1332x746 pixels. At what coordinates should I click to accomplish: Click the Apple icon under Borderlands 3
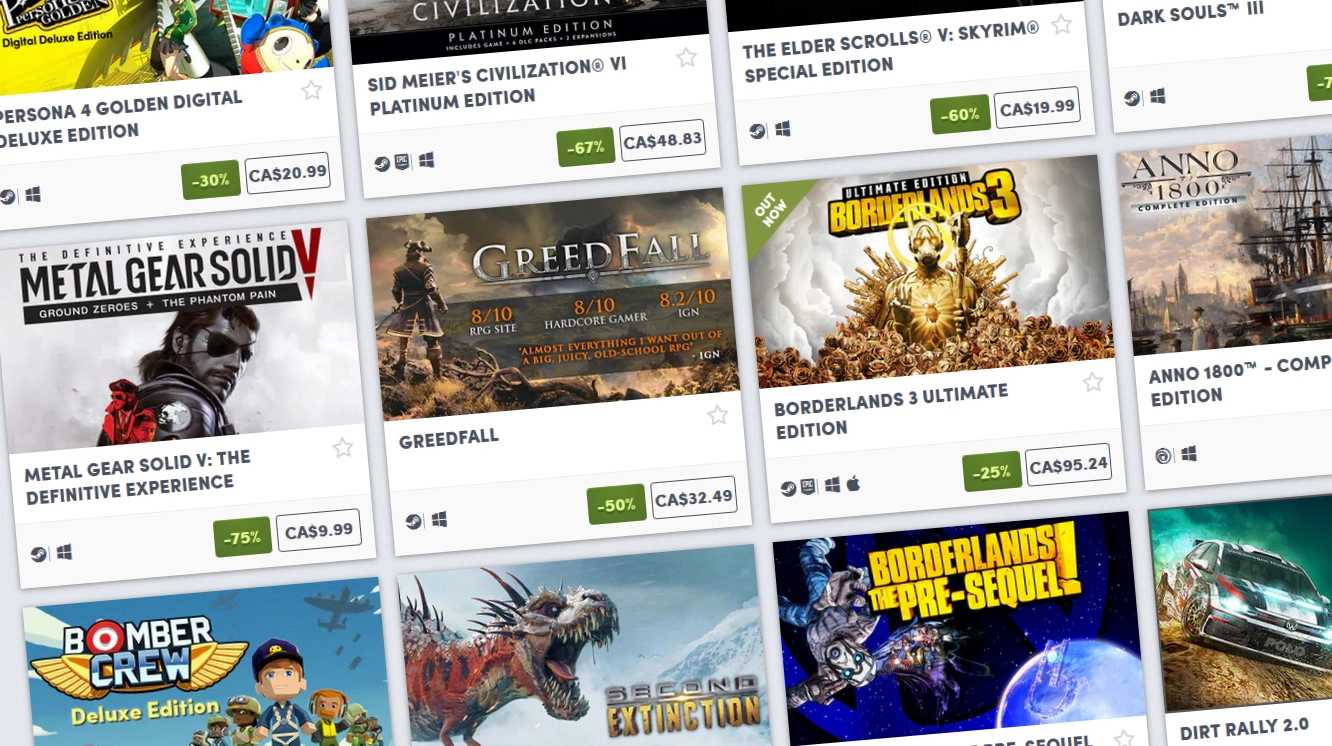853,484
